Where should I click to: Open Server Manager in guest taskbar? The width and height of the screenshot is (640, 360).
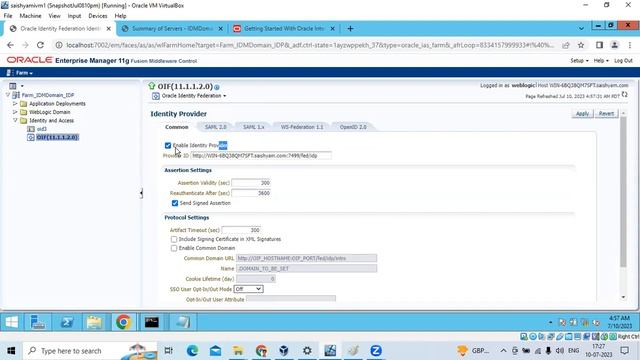[38, 322]
